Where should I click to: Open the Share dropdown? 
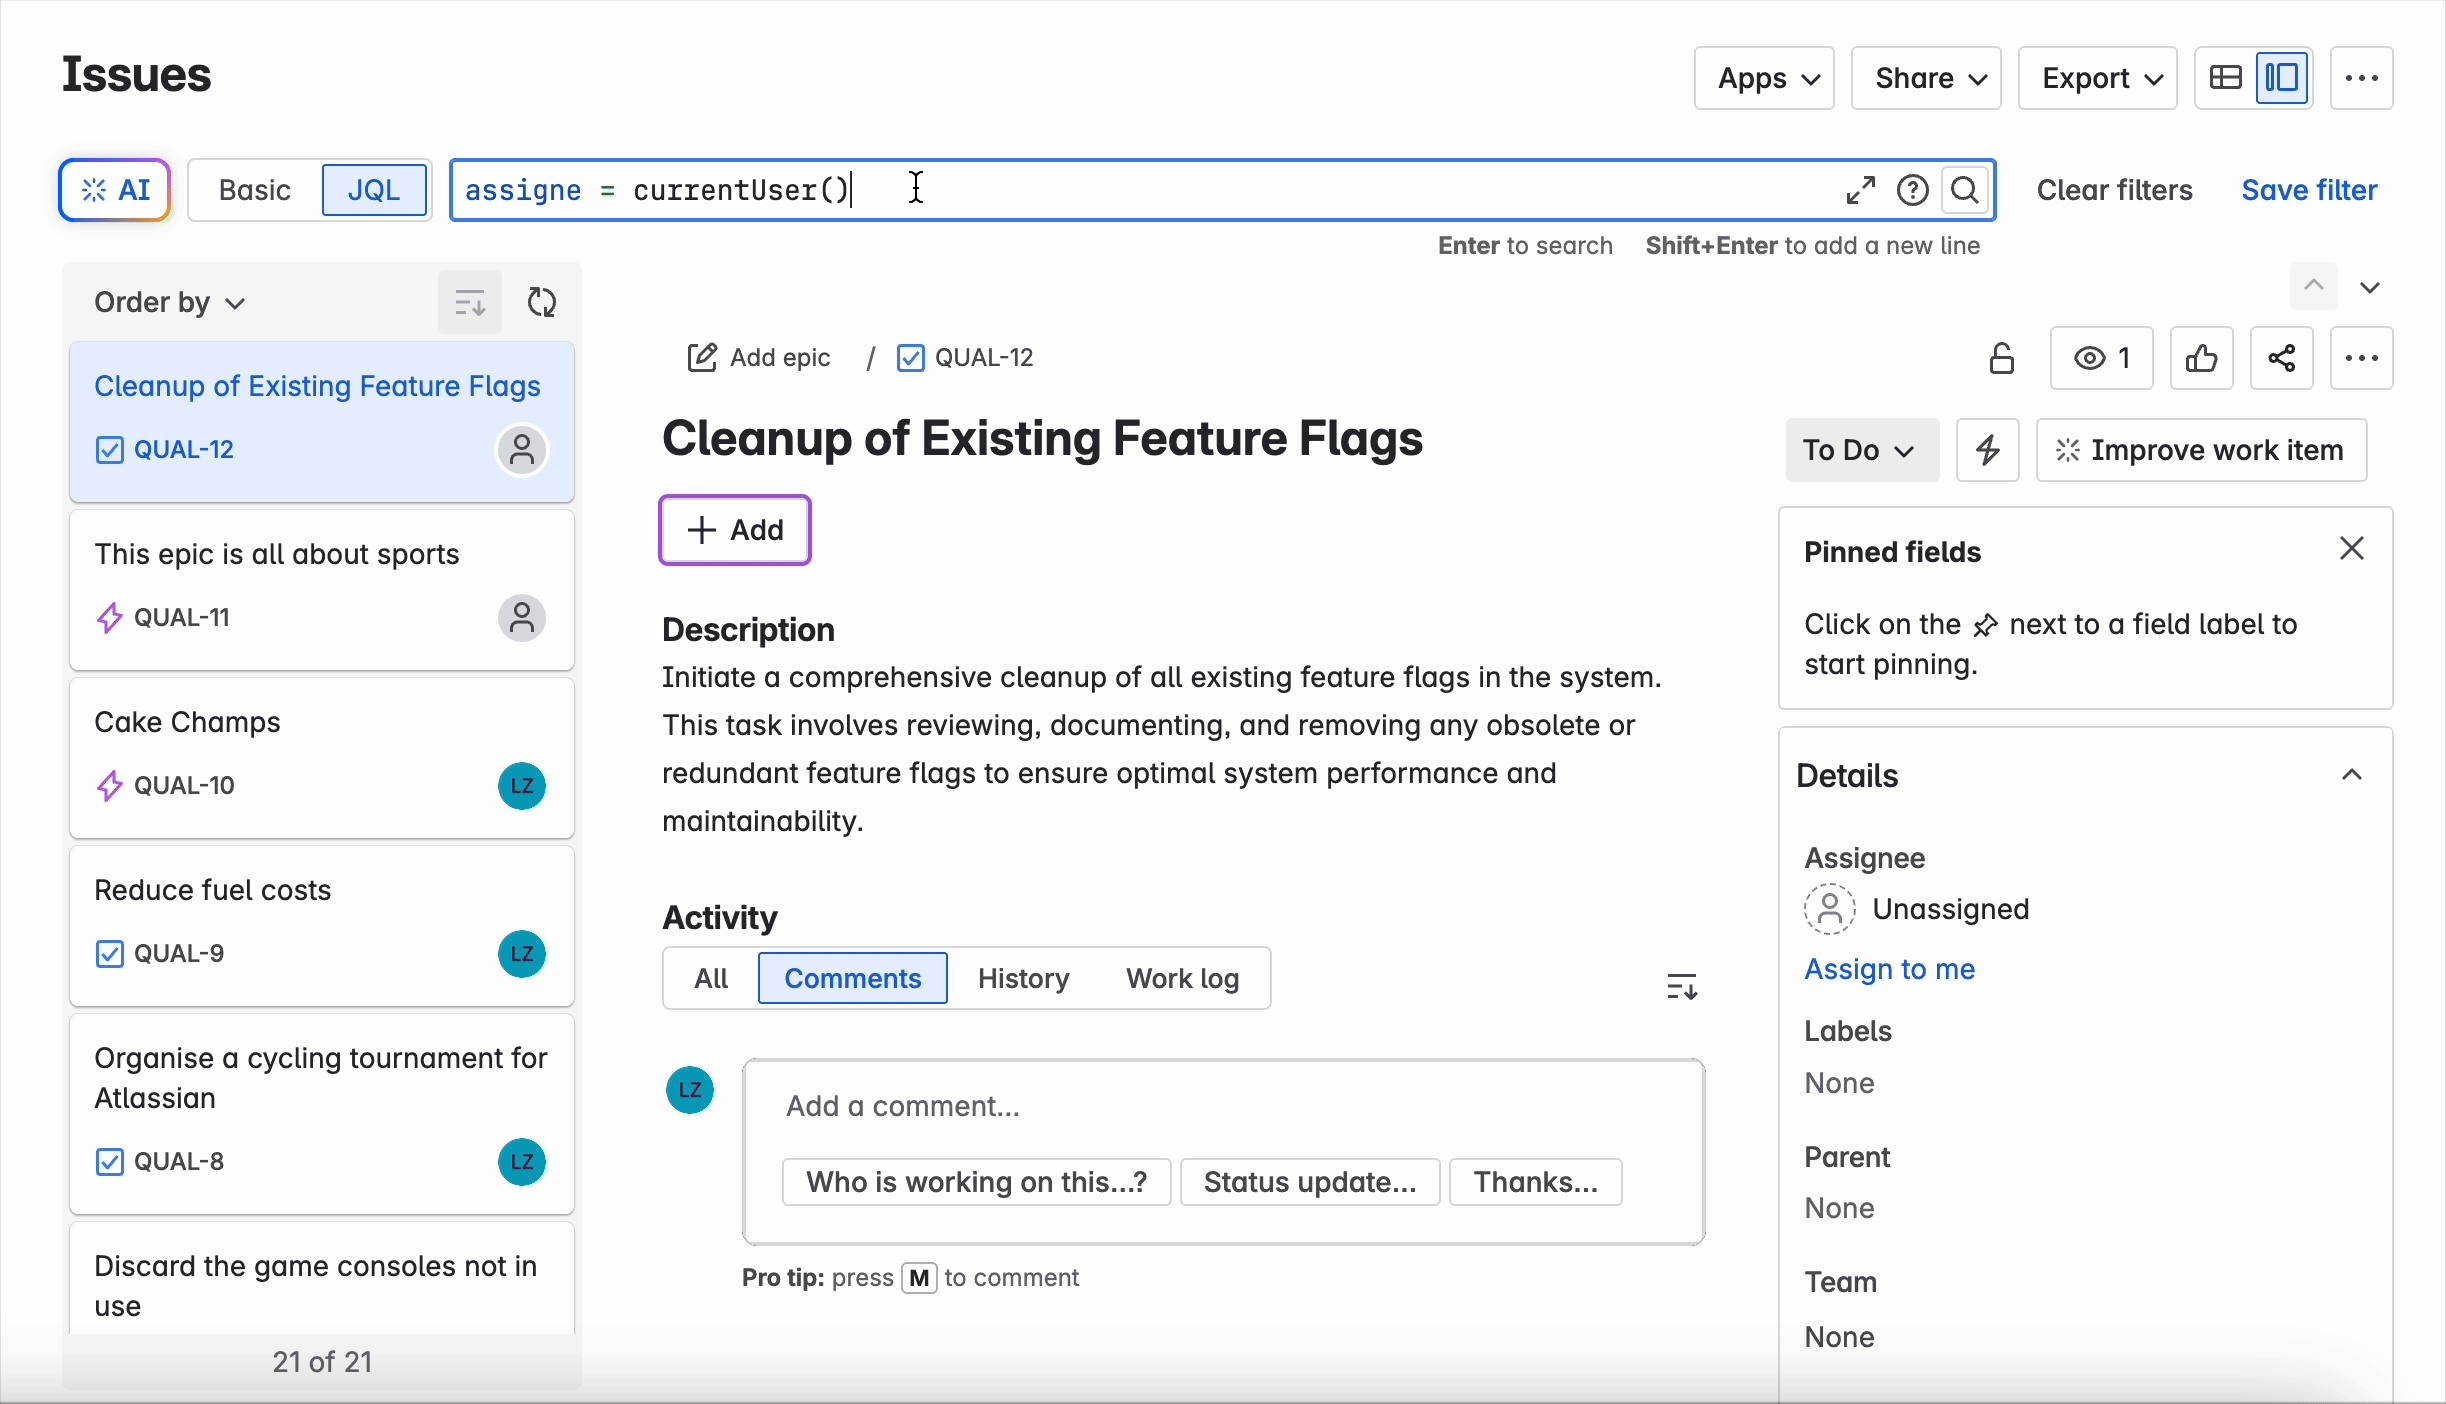[1926, 78]
